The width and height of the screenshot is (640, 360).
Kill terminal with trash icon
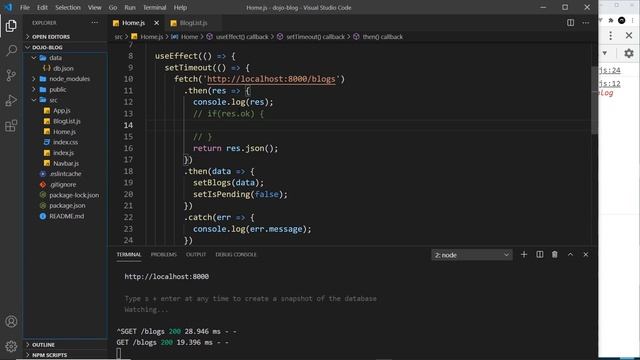tap(555, 255)
